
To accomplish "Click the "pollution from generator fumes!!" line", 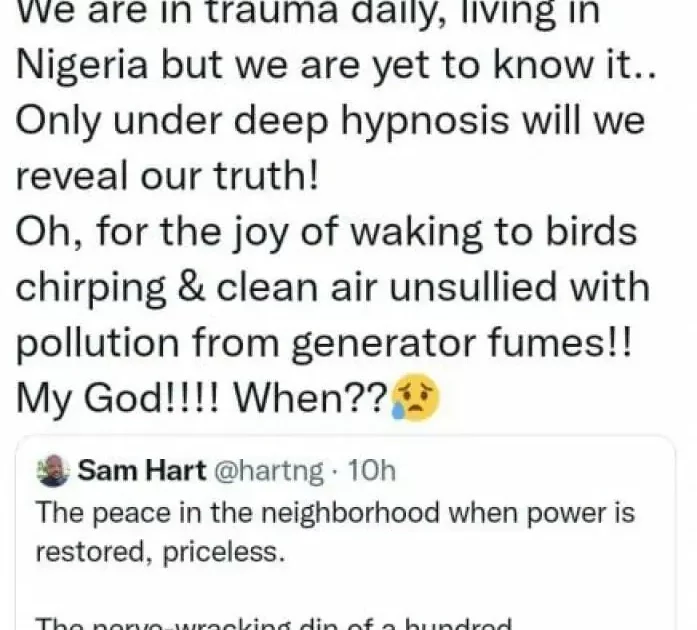I will coord(325,345).
